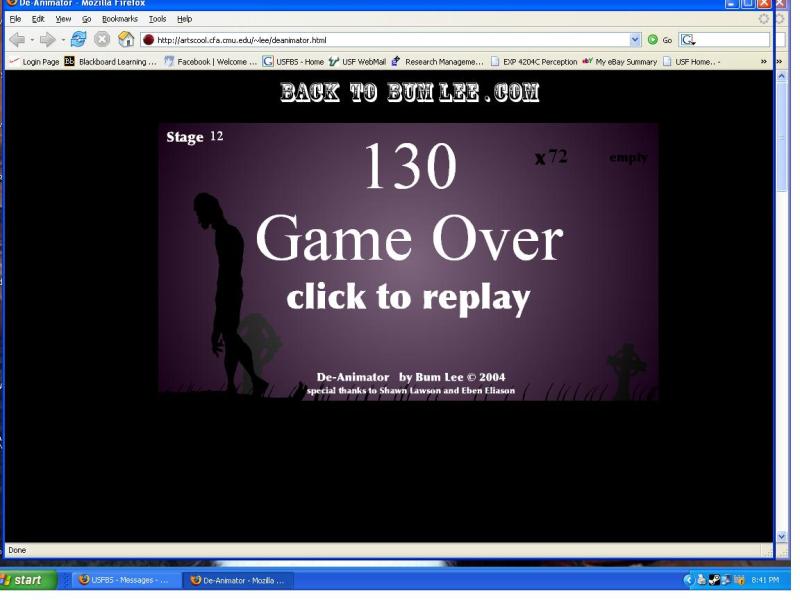This screenshot has width=800, height=600.
Task: Click the score "130"
Action: click(x=410, y=166)
